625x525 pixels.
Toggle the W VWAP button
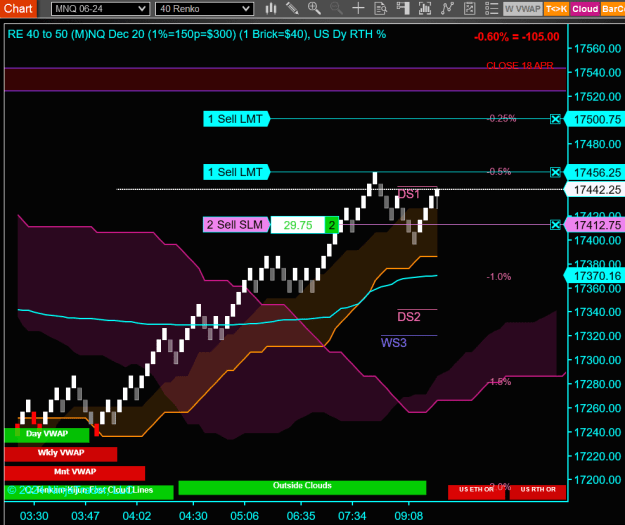click(523, 9)
